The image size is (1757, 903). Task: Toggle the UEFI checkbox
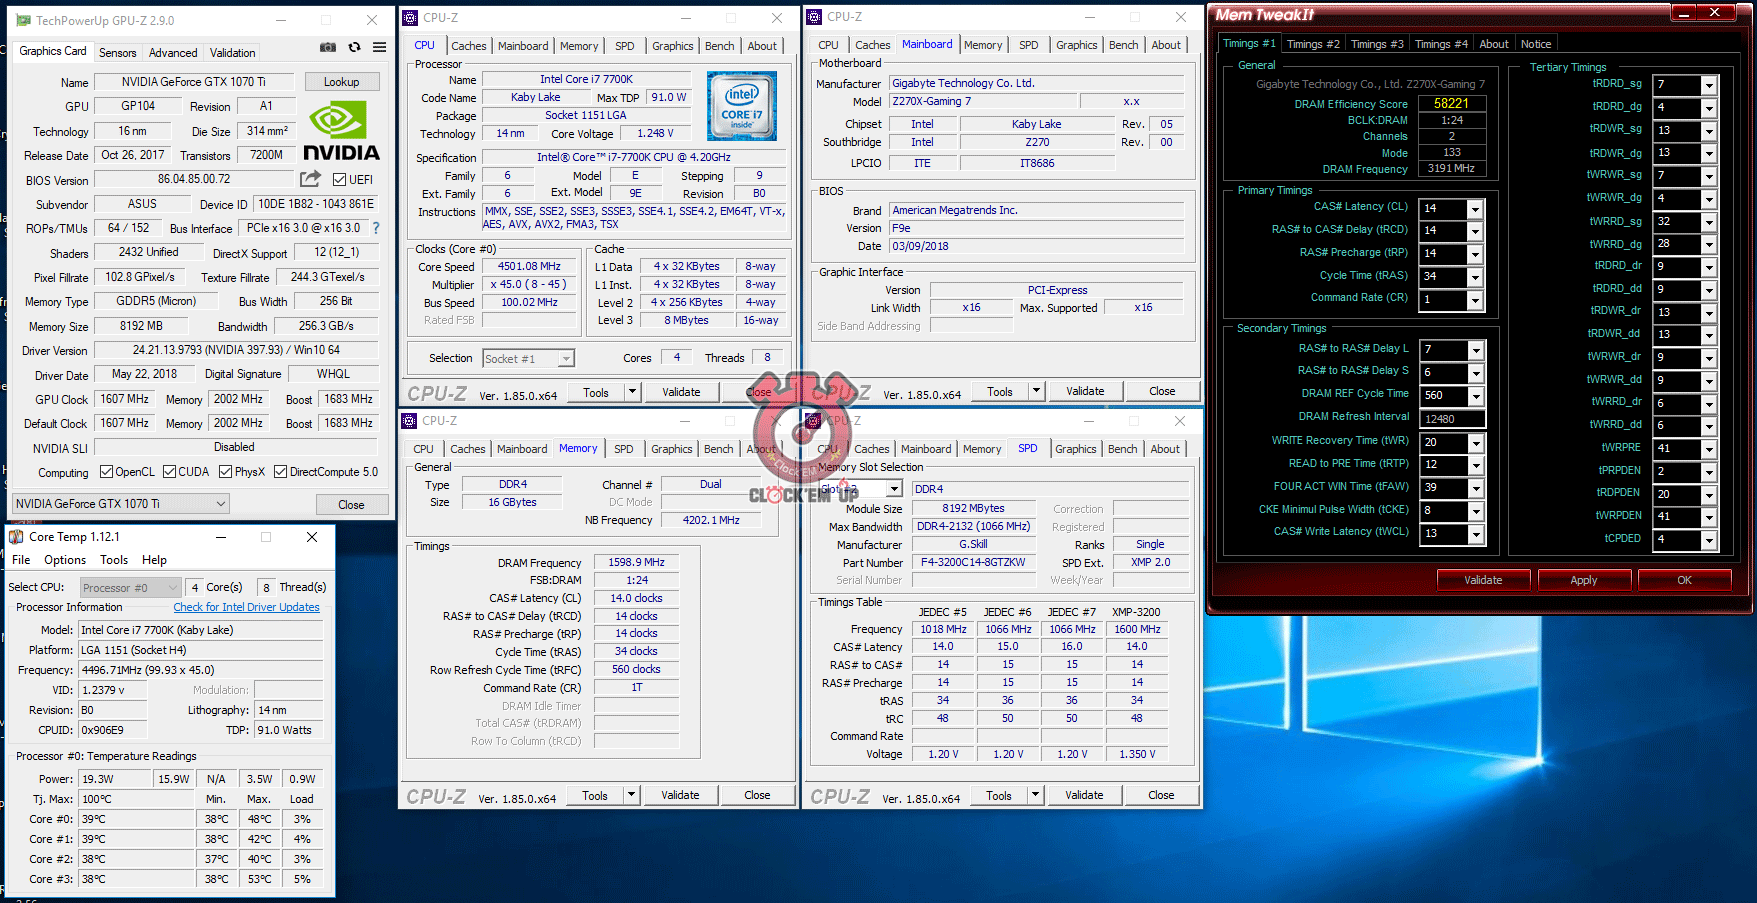click(340, 180)
